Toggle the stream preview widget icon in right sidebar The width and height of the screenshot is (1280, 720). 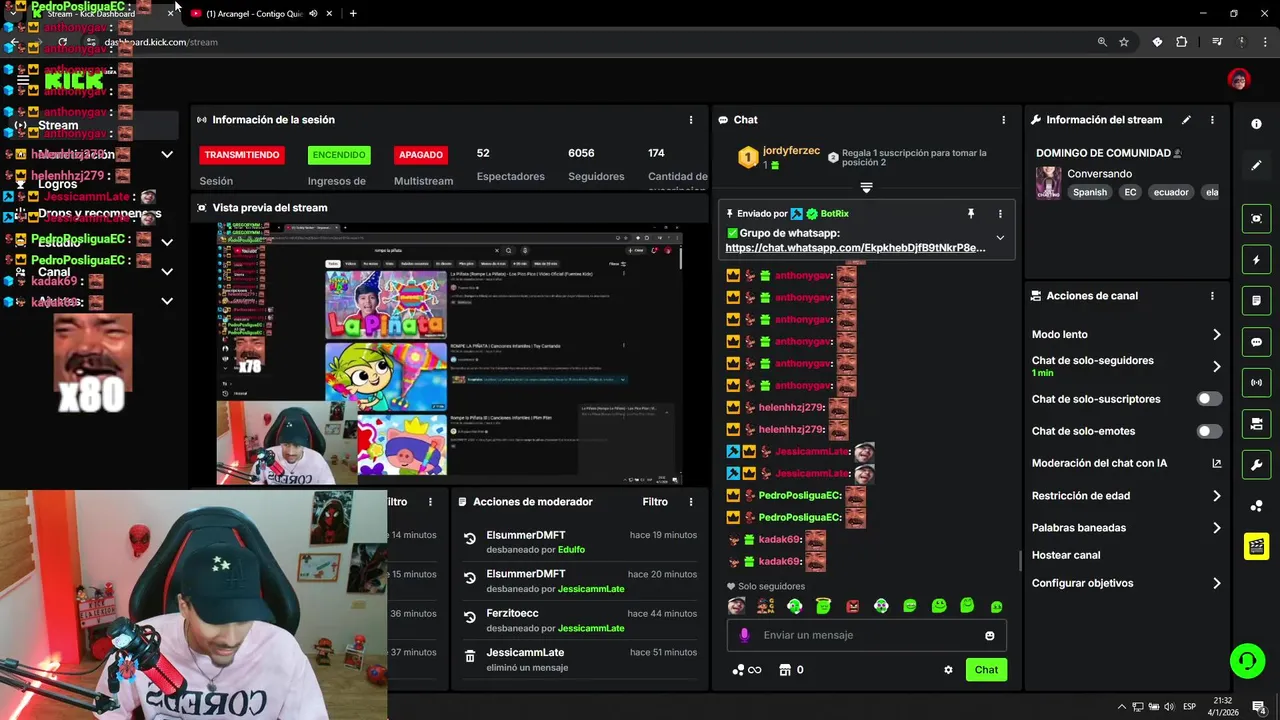[1256, 218]
